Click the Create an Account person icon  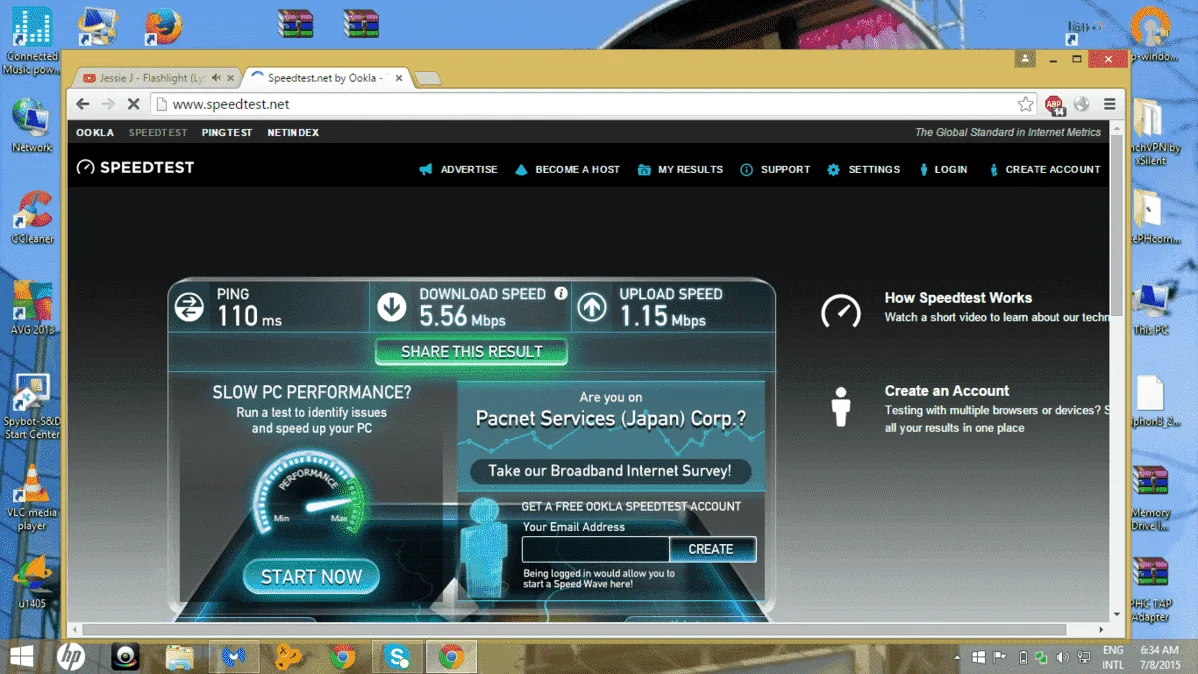point(840,407)
